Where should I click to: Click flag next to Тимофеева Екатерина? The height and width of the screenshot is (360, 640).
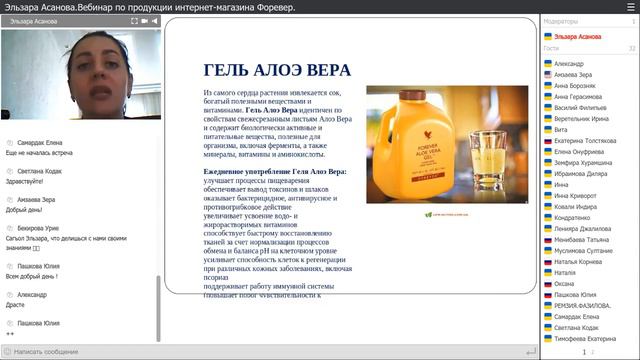pyautogui.click(x=548, y=338)
